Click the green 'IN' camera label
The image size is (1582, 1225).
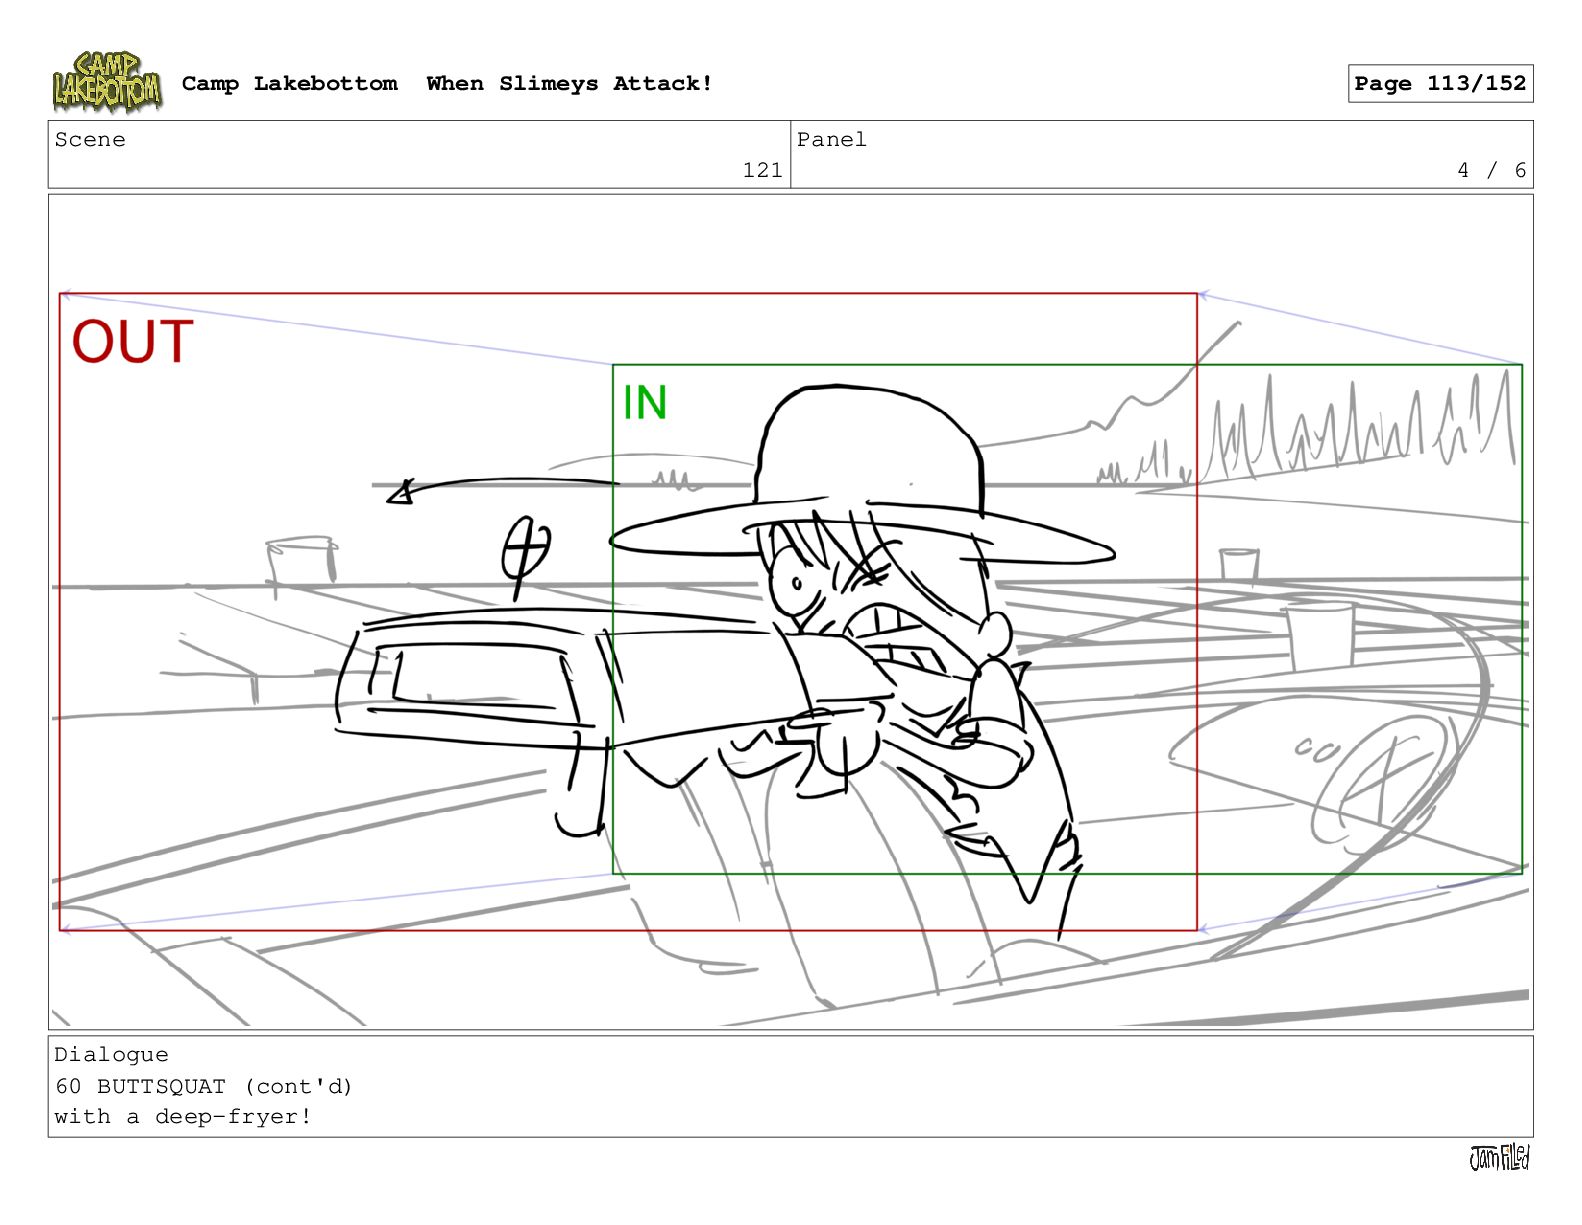pyautogui.click(x=645, y=403)
